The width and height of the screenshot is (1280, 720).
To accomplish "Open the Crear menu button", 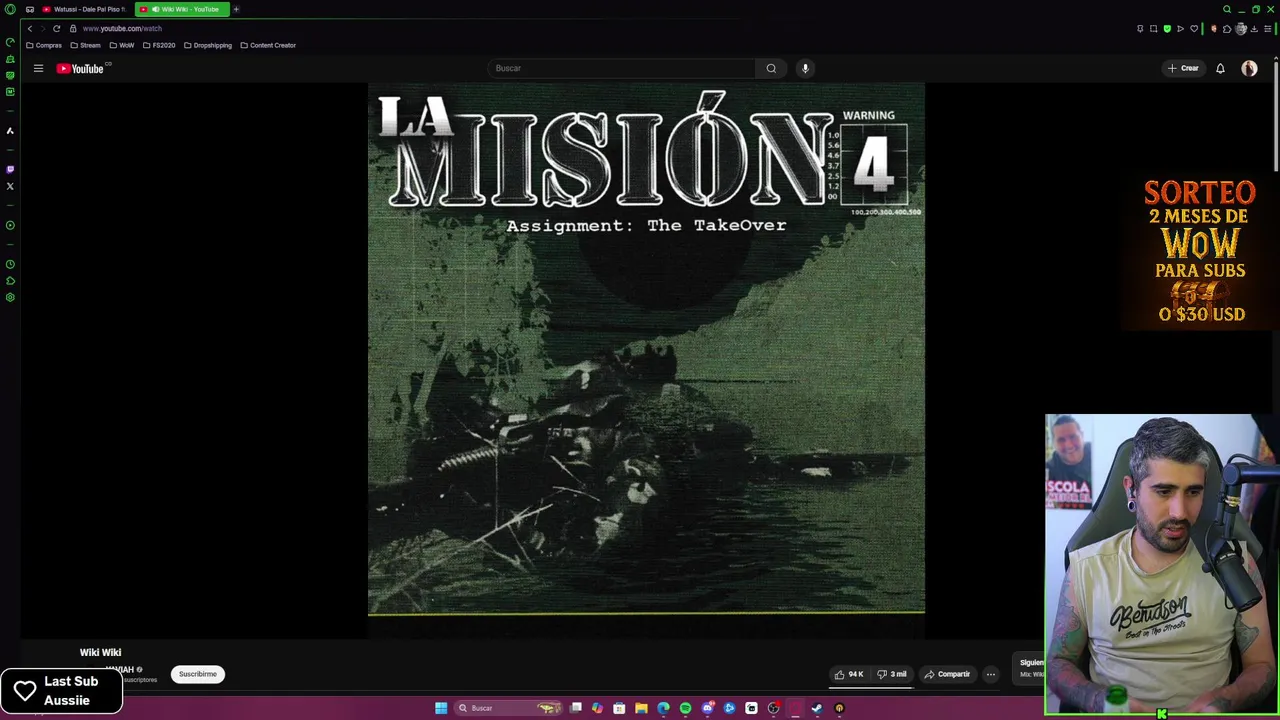I will [1183, 68].
